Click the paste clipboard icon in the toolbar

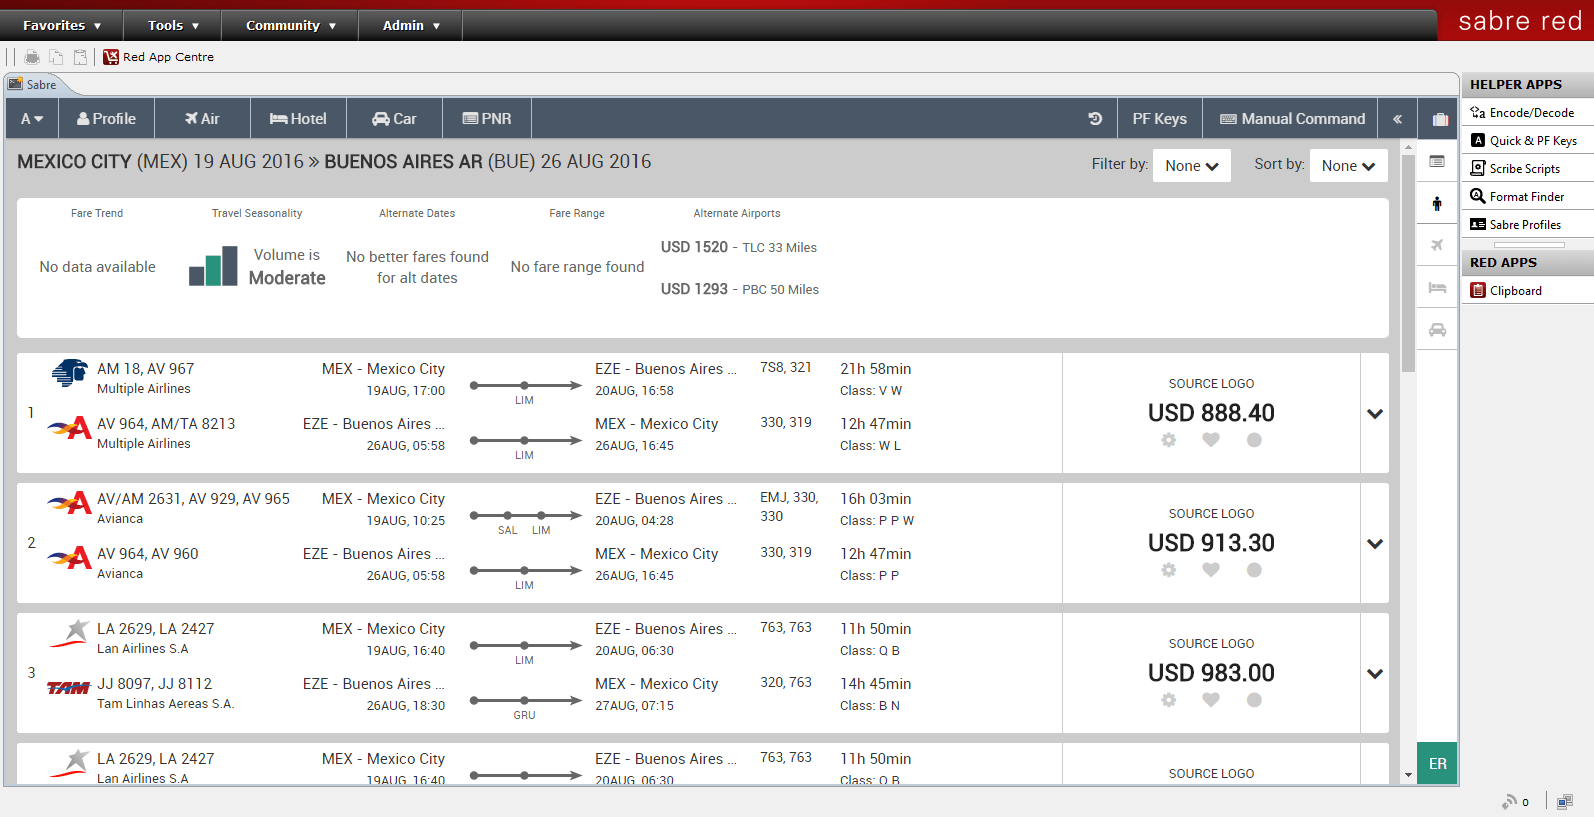(x=80, y=57)
